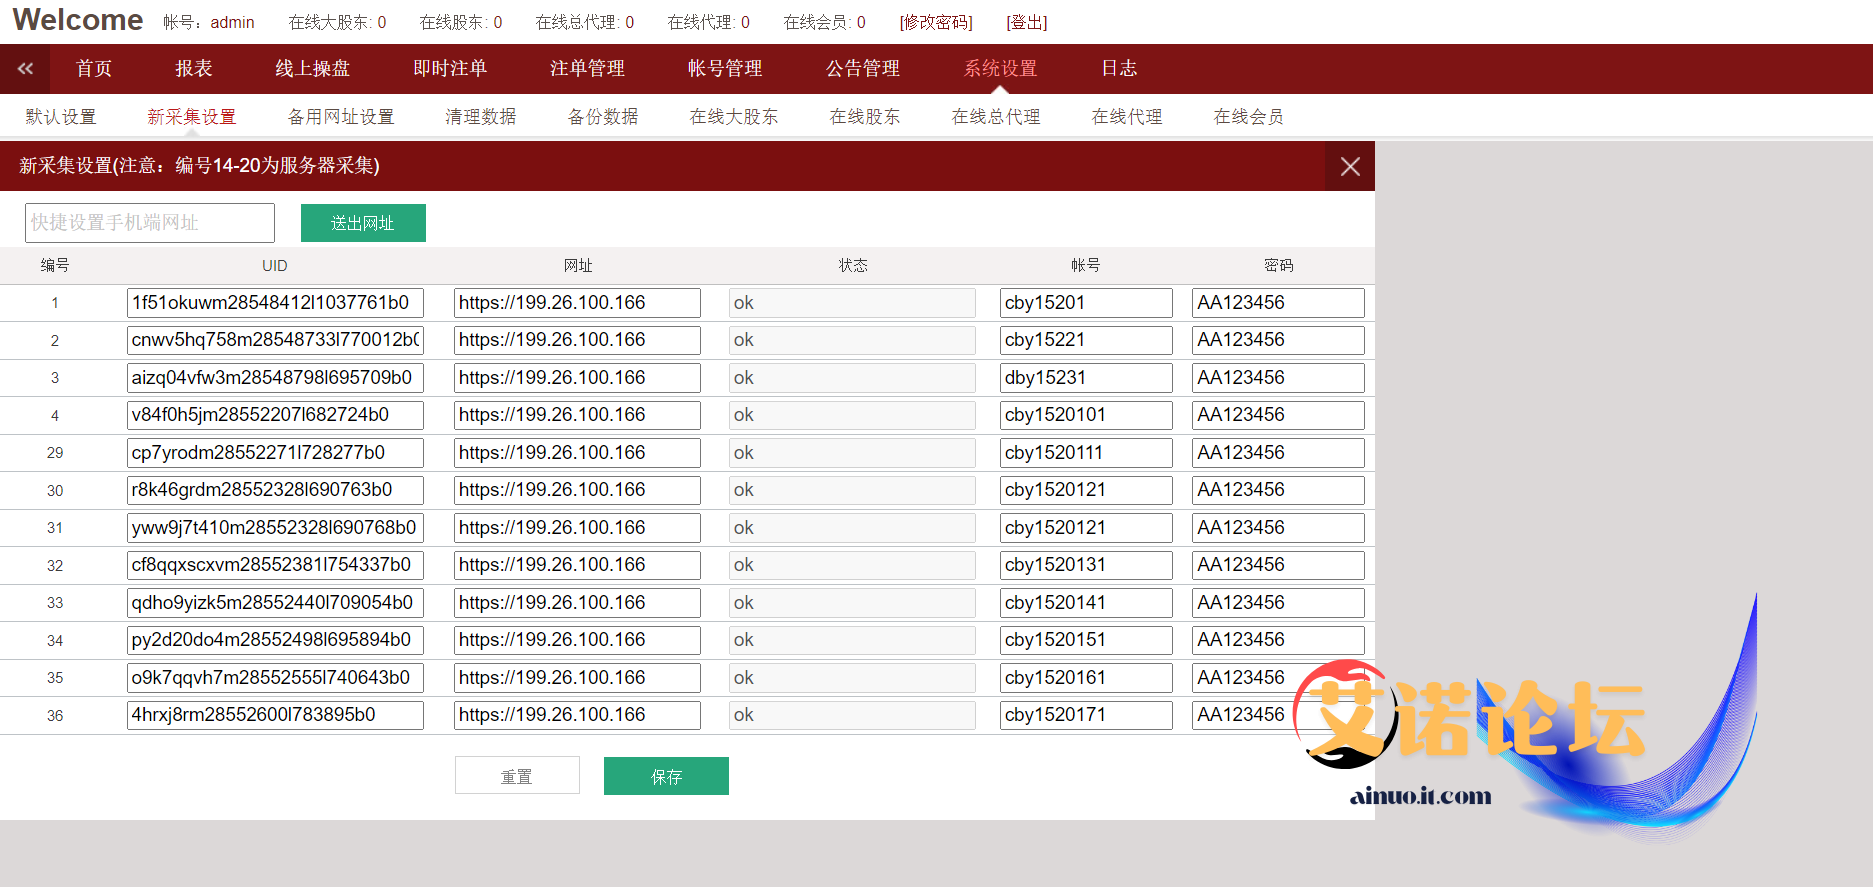
Task: Edit UID field for row 36
Action: click(275, 715)
